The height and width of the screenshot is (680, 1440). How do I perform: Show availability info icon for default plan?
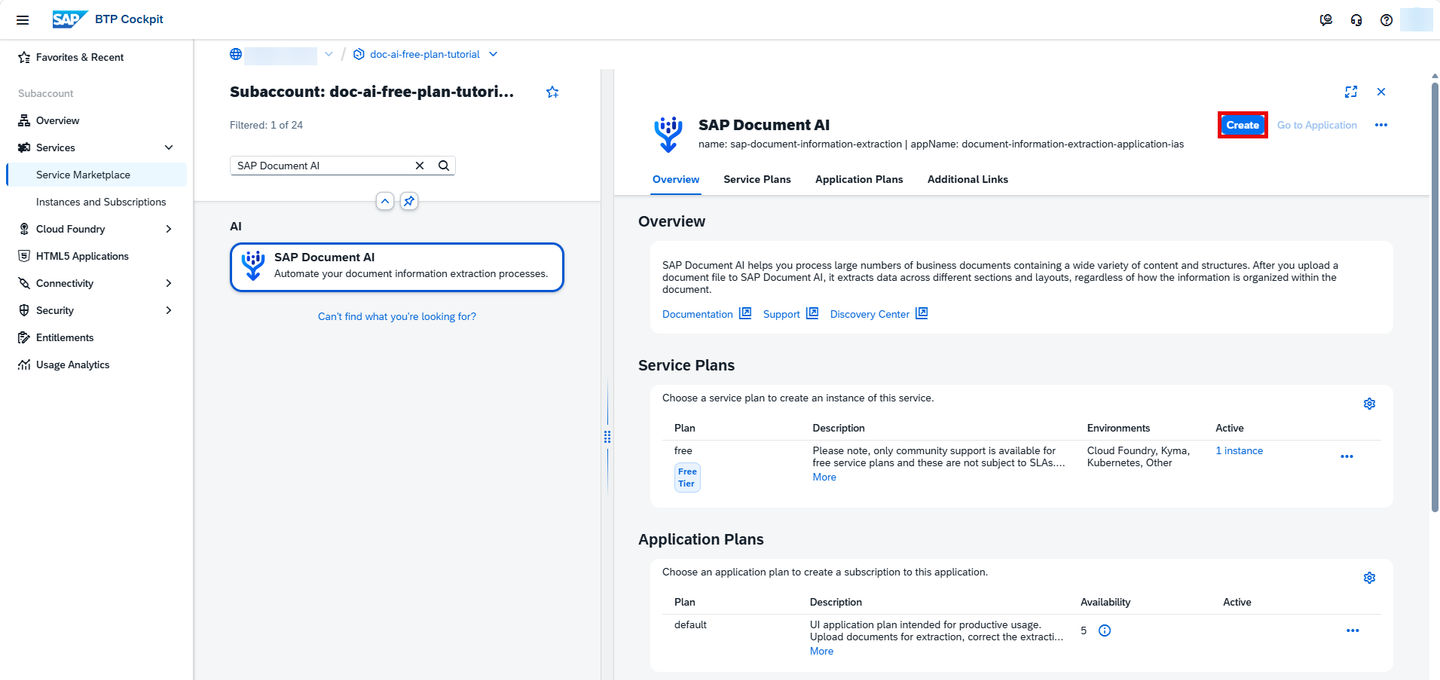pos(1105,631)
